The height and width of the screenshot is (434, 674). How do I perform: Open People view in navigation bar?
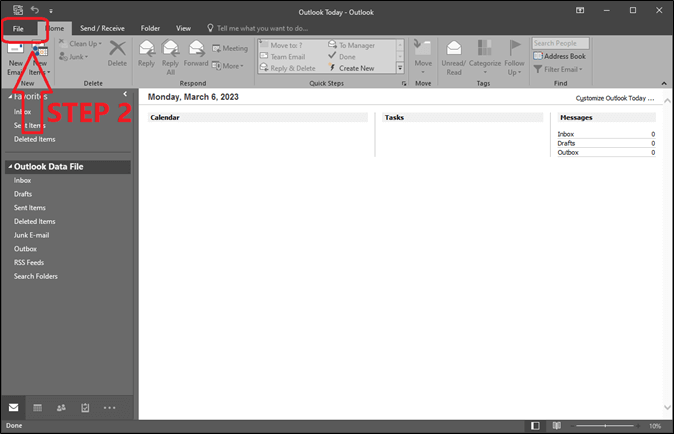tap(62, 408)
